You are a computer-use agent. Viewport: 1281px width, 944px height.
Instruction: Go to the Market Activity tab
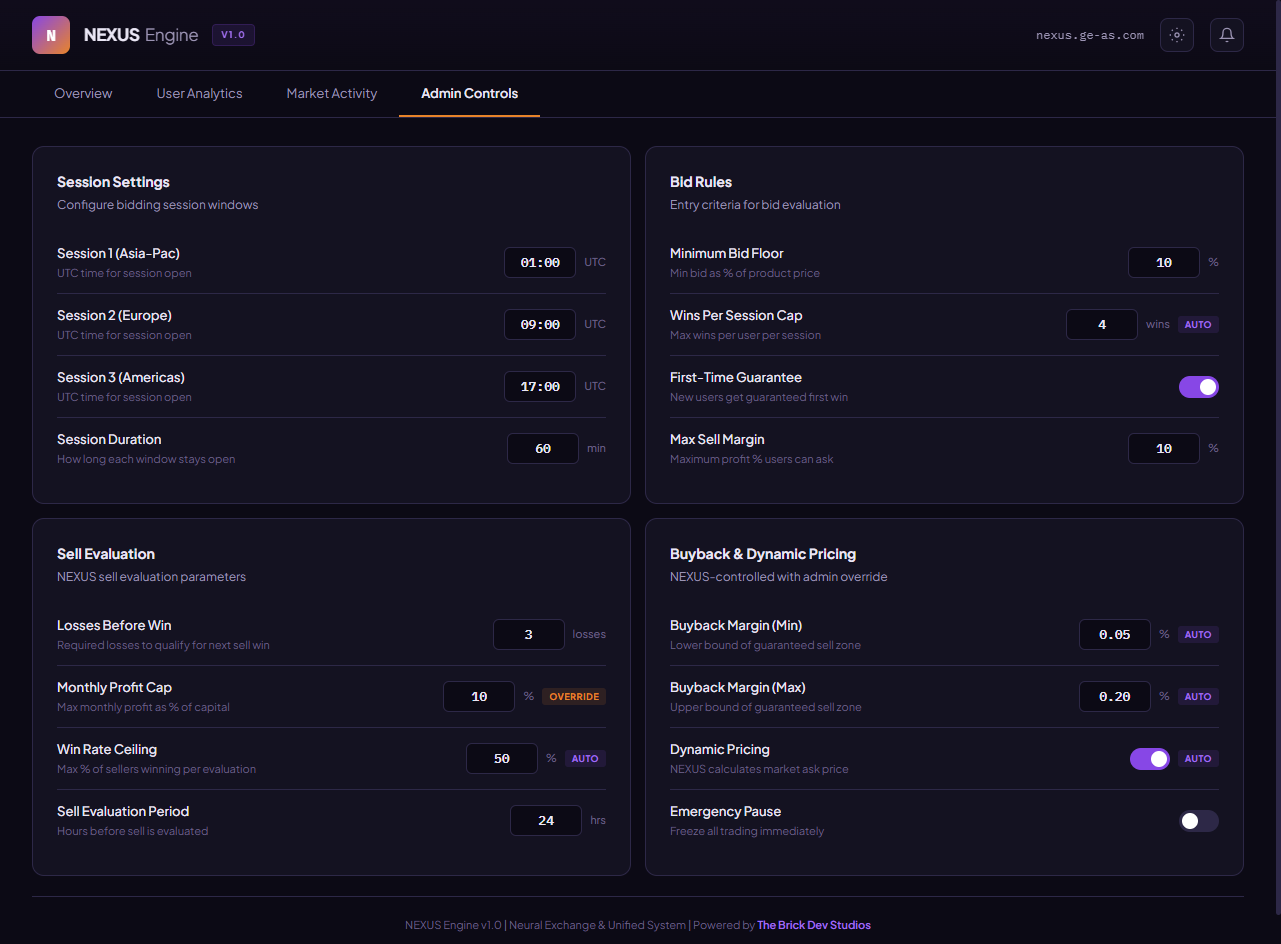[332, 93]
